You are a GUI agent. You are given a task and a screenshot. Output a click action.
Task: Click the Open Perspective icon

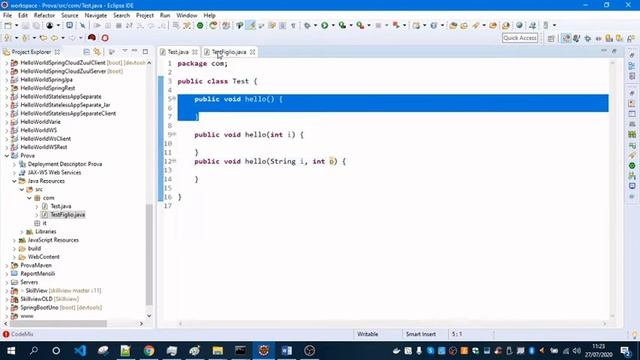click(x=551, y=38)
